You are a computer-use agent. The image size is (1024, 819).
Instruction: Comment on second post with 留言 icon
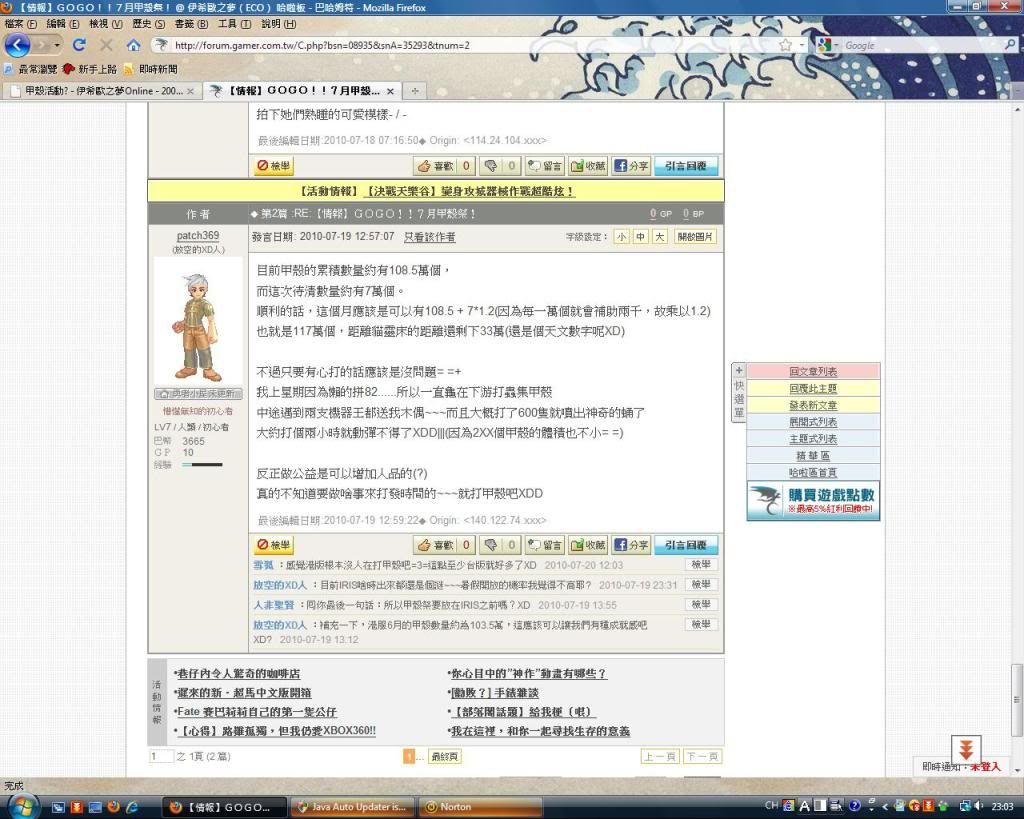coord(545,545)
